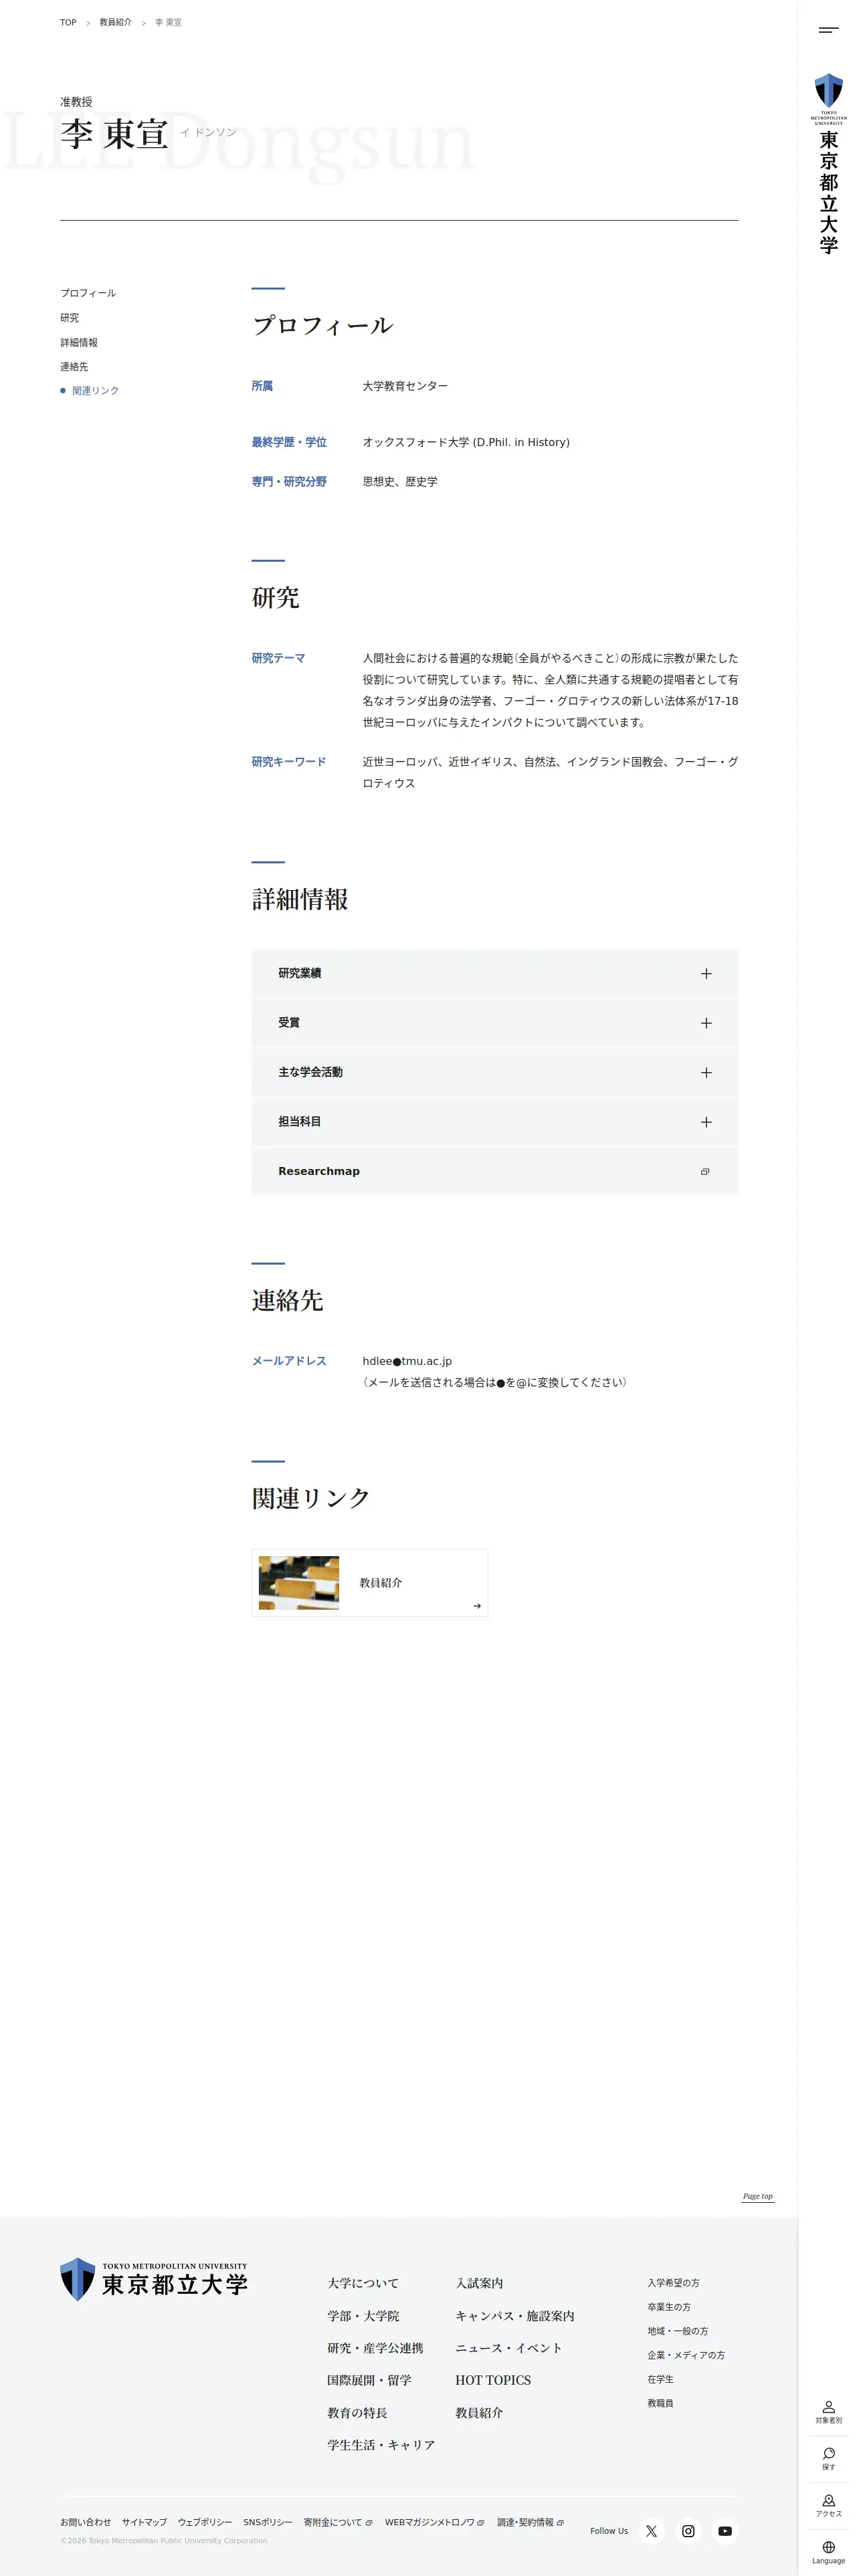Click the email address hdlee●tmu.ac.jp
859x2576 pixels.
[407, 1361]
